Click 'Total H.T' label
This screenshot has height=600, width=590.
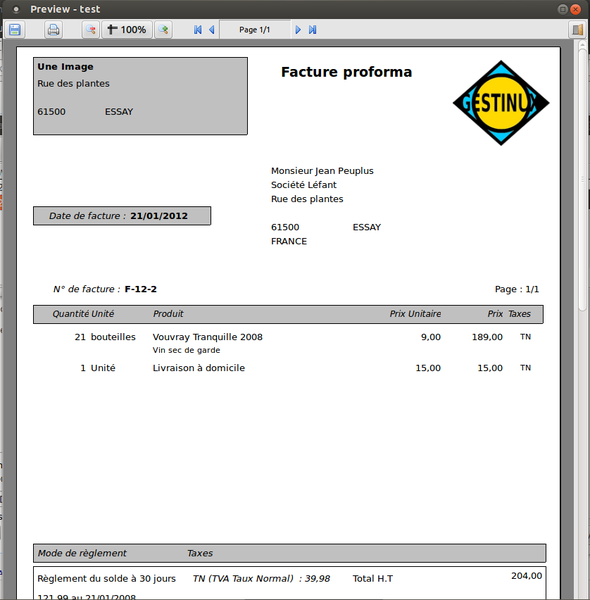point(373,579)
